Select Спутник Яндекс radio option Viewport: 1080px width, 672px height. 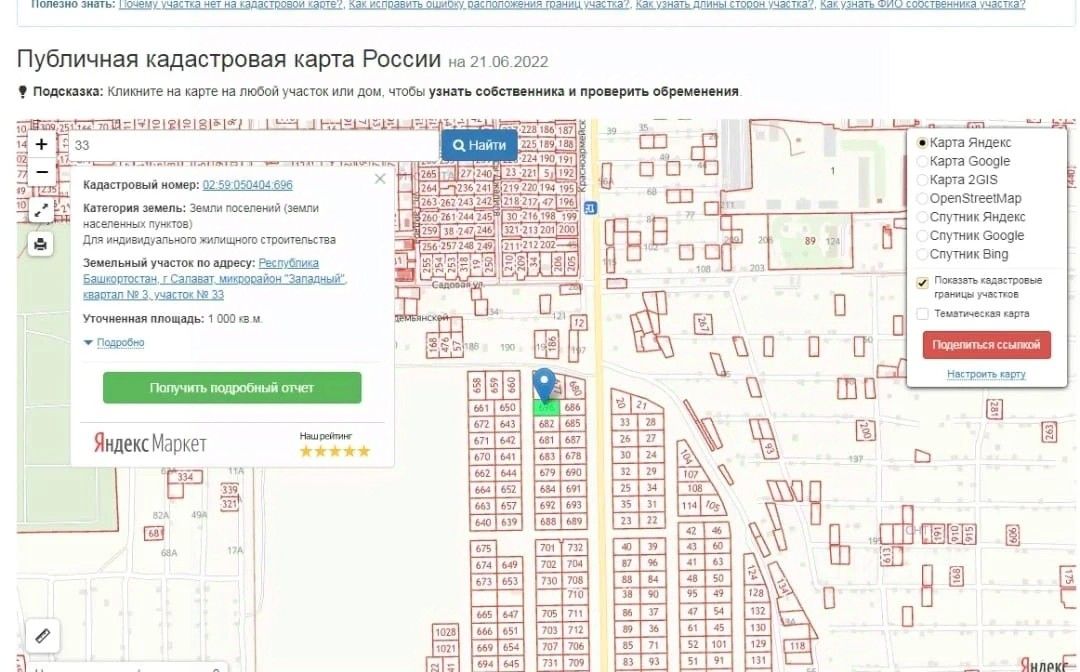[922, 218]
